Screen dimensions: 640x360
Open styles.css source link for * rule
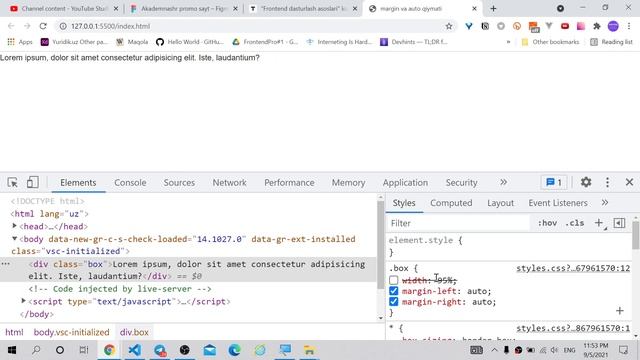pos(573,328)
